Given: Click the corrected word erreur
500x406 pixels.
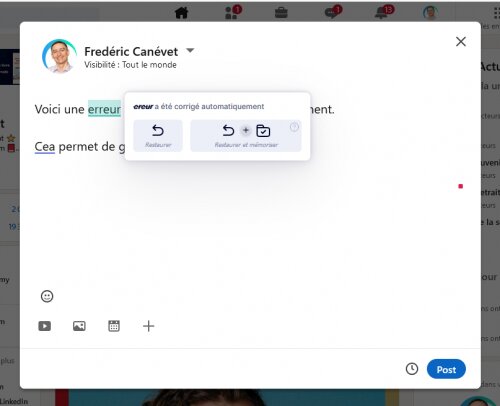Looking at the screenshot, I should point(104,109).
